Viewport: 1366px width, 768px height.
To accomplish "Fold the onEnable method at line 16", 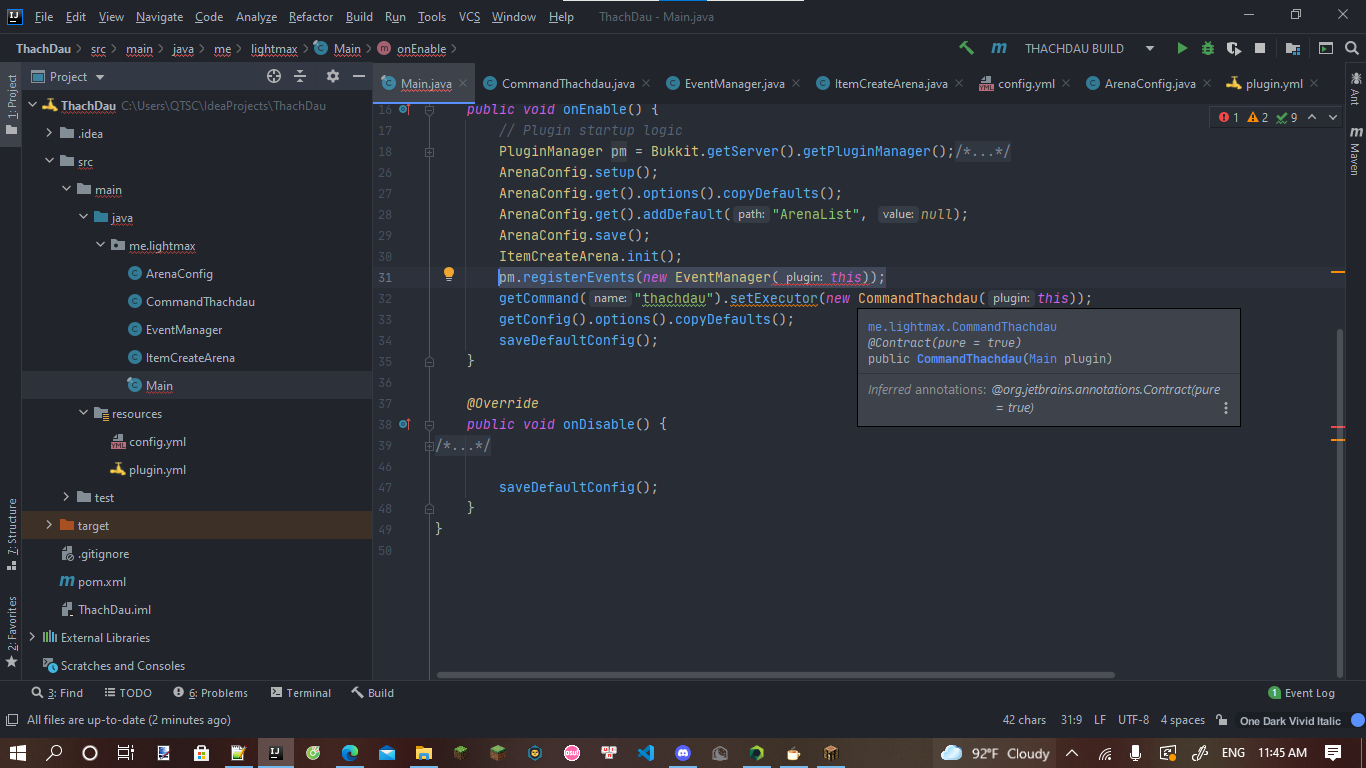I will click(429, 110).
